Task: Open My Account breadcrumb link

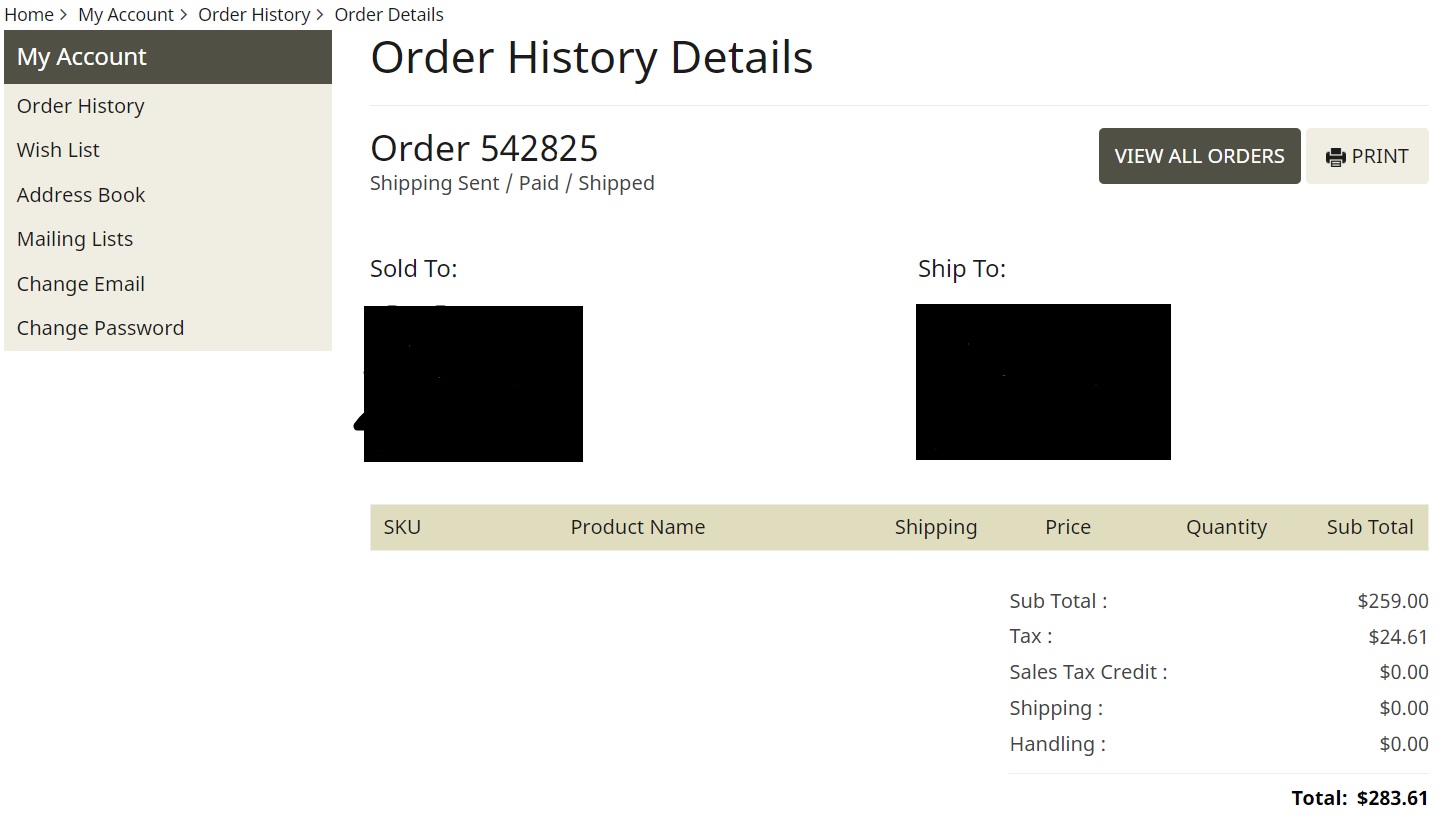Action: [x=126, y=15]
